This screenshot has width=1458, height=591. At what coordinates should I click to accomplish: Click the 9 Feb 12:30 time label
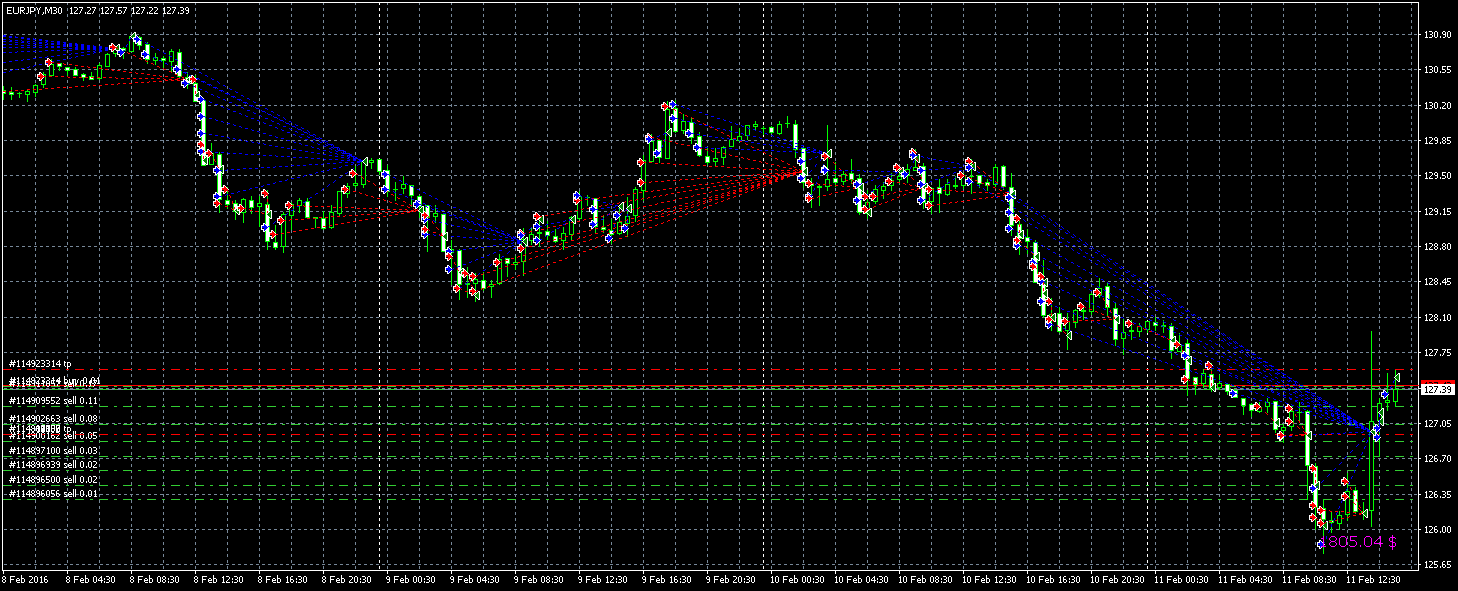point(605,579)
